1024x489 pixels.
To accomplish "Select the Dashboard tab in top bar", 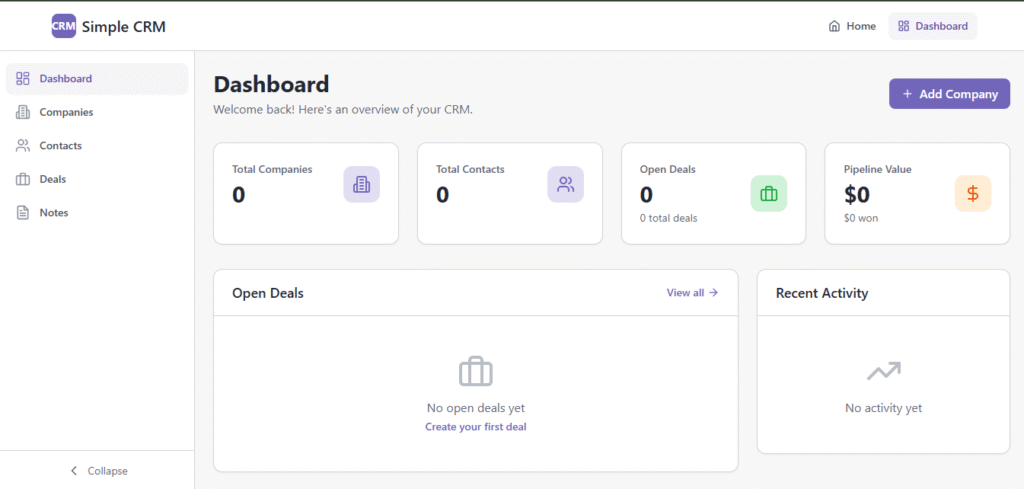I will [932, 26].
